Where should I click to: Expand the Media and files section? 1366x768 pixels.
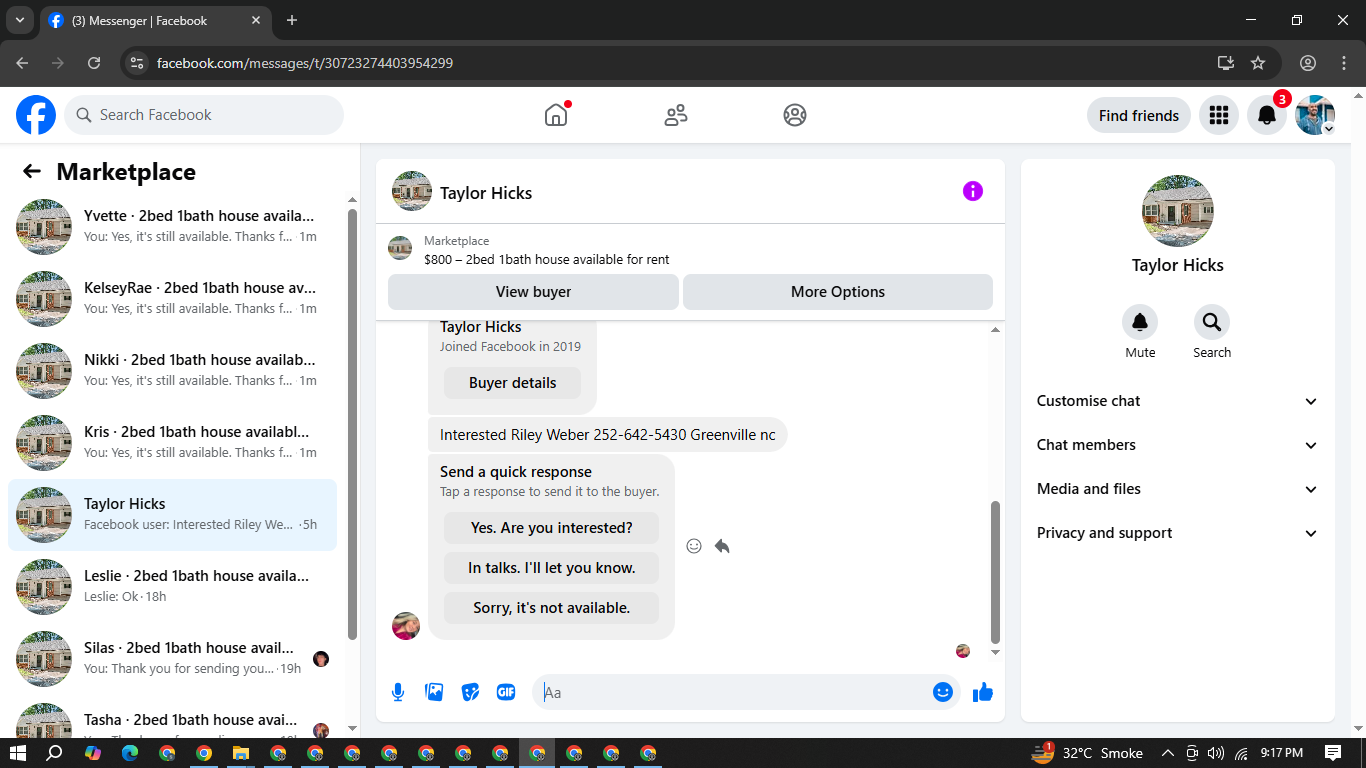pos(1178,489)
